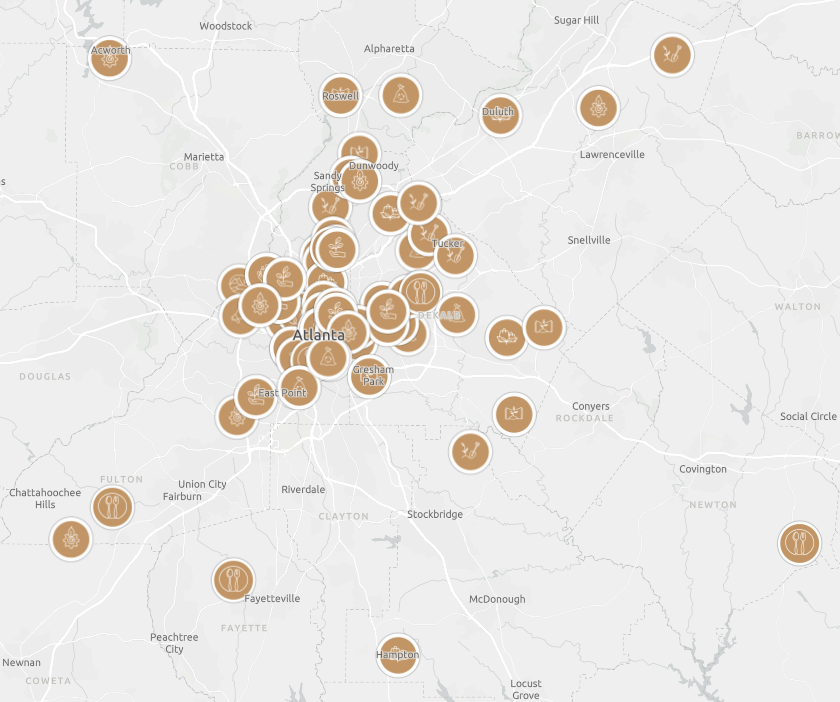Select the Hampton marker at the bottom
This screenshot has height=702, width=840.
pyautogui.click(x=397, y=653)
